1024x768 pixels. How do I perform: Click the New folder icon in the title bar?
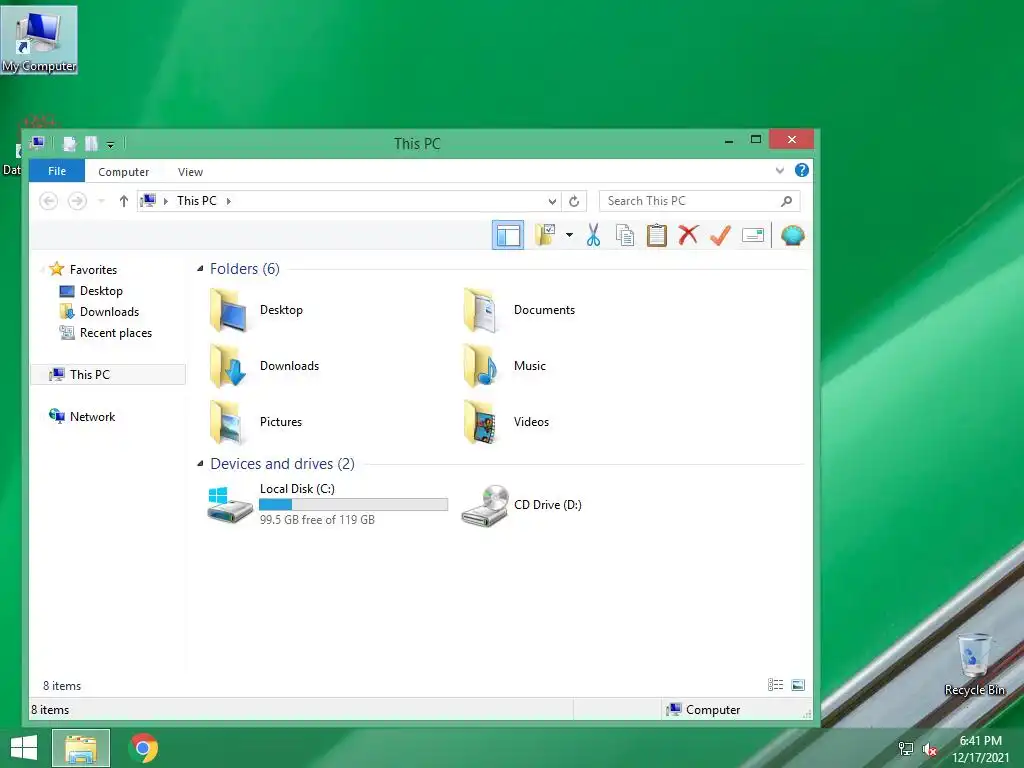[x=91, y=144]
